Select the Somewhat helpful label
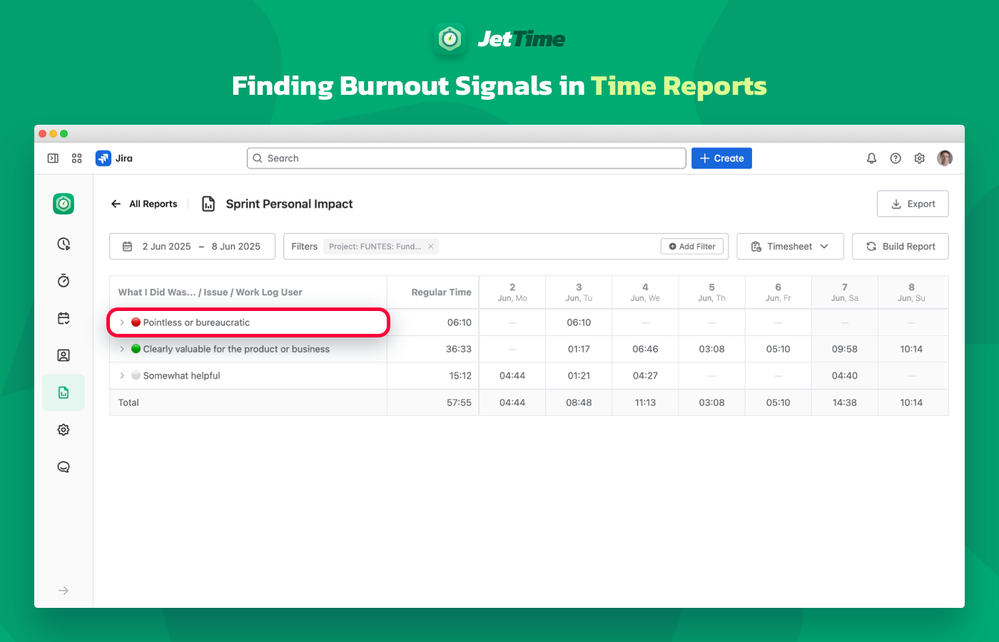The height and width of the screenshot is (642, 999). click(x=182, y=376)
